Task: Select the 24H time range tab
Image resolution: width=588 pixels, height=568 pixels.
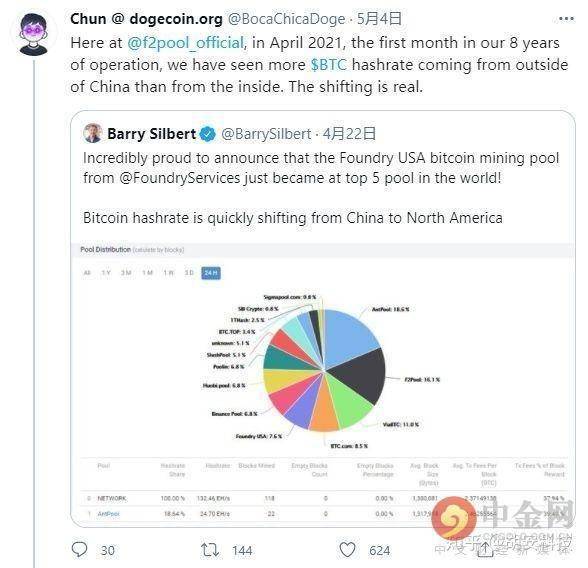Action: coord(211,273)
